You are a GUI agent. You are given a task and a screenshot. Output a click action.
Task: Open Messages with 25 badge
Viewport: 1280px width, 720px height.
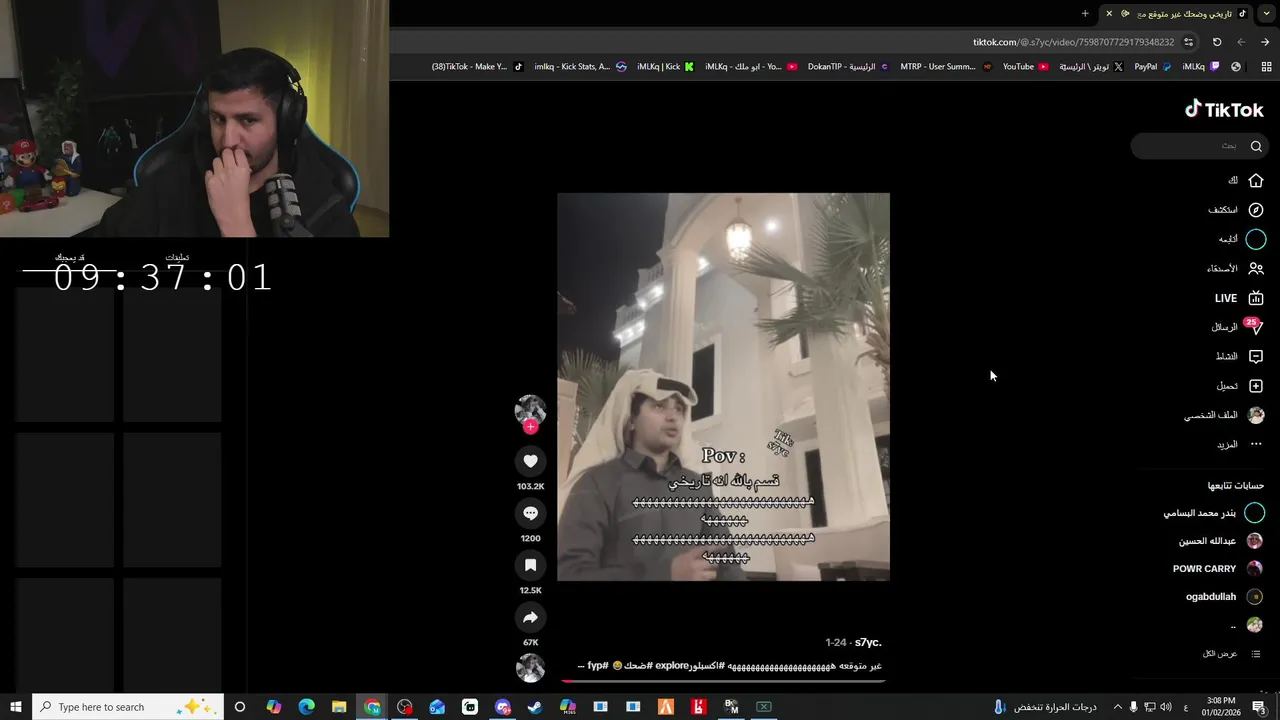(1254, 327)
